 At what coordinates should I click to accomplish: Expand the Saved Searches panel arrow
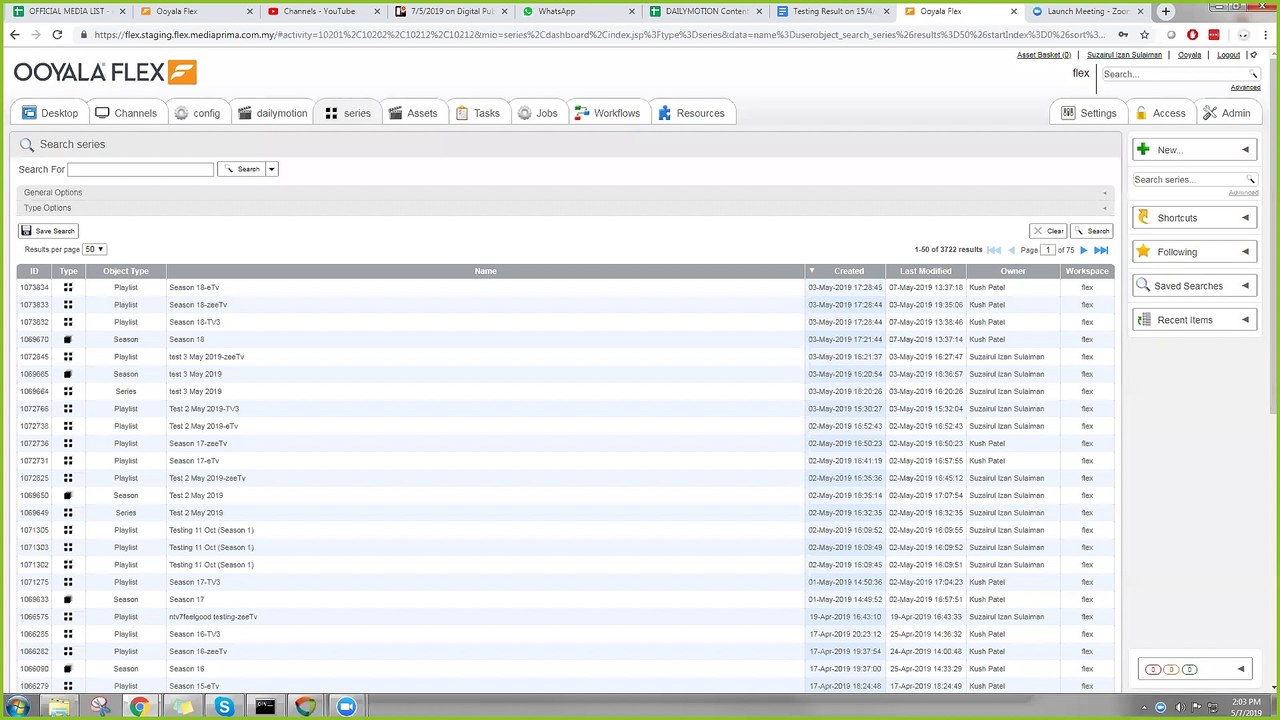point(1245,286)
